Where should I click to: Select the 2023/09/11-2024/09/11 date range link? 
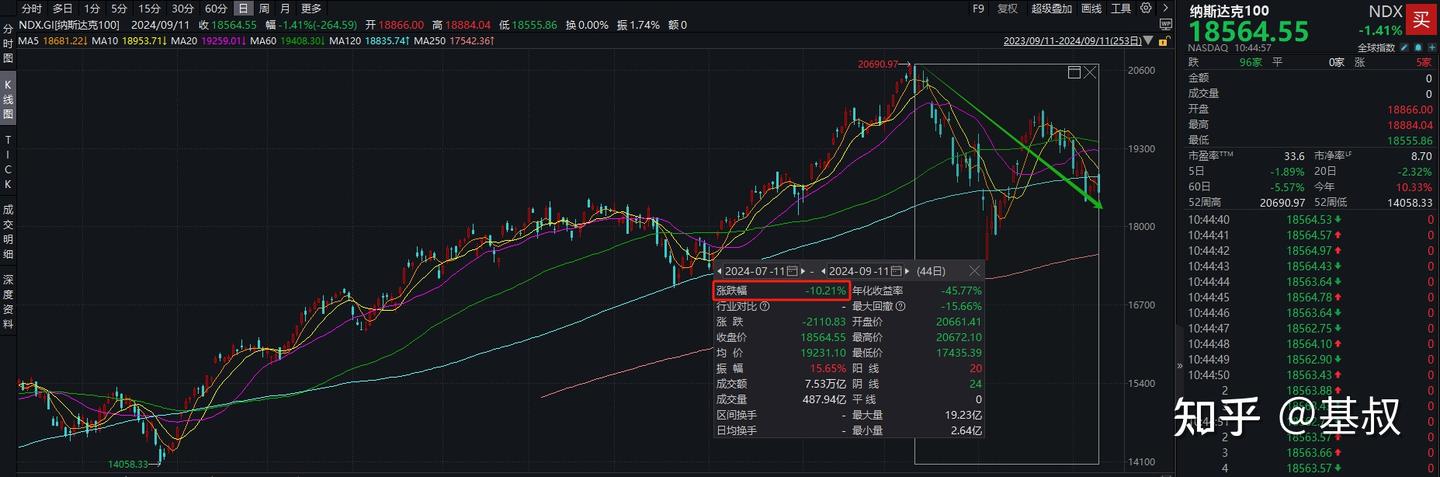tap(1073, 41)
